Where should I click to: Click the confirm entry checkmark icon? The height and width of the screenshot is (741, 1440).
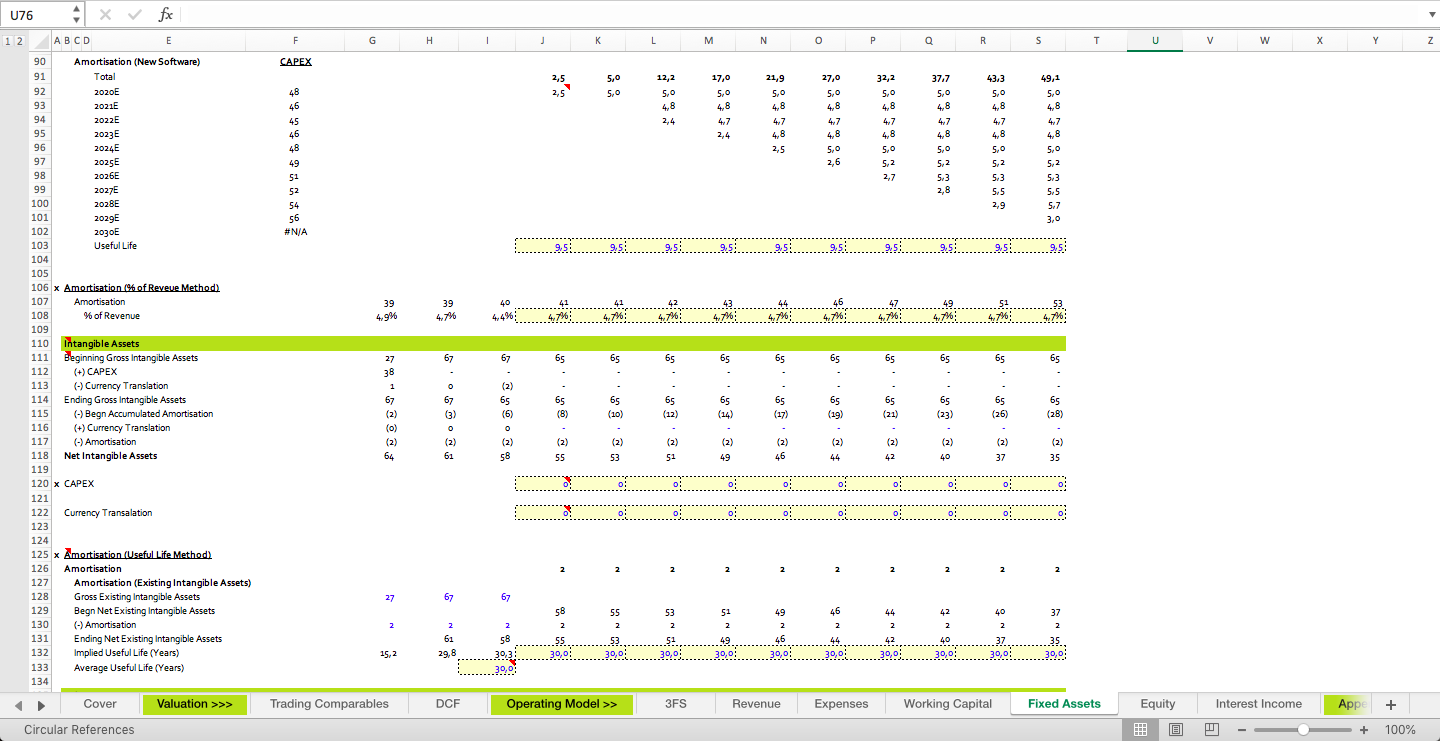pos(135,14)
